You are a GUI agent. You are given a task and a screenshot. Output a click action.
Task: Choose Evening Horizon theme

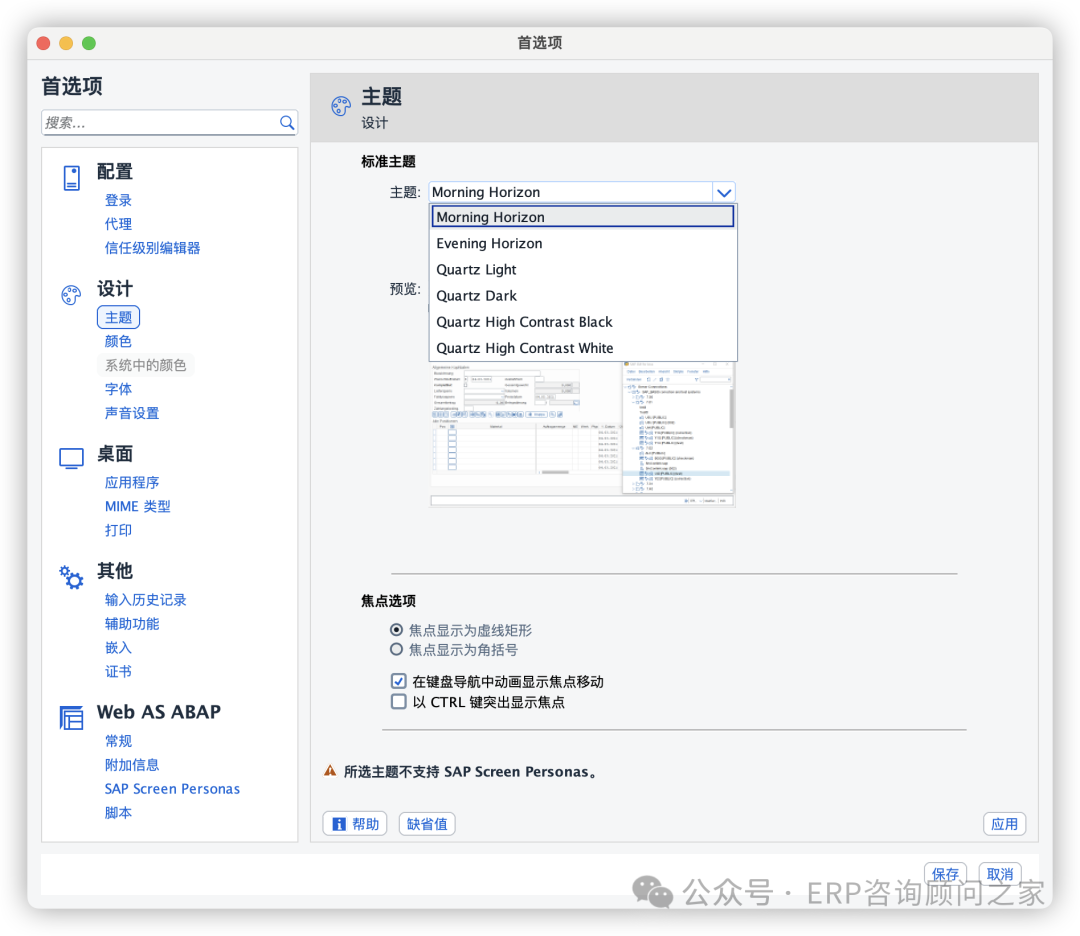click(583, 243)
